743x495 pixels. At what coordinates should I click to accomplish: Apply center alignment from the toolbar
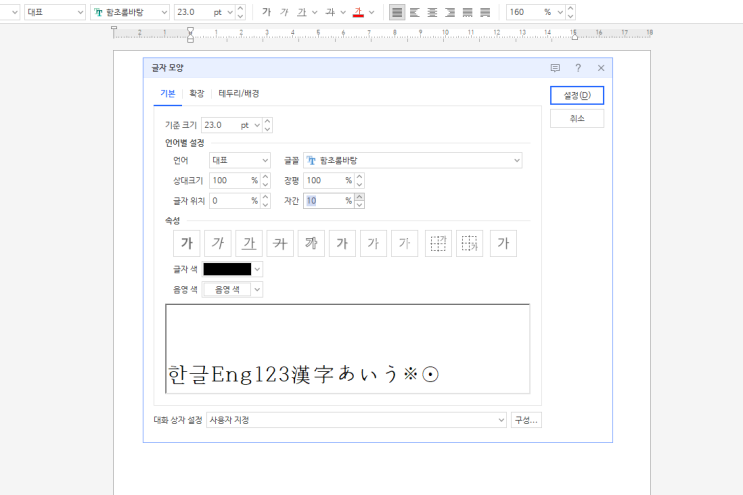point(432,12)
